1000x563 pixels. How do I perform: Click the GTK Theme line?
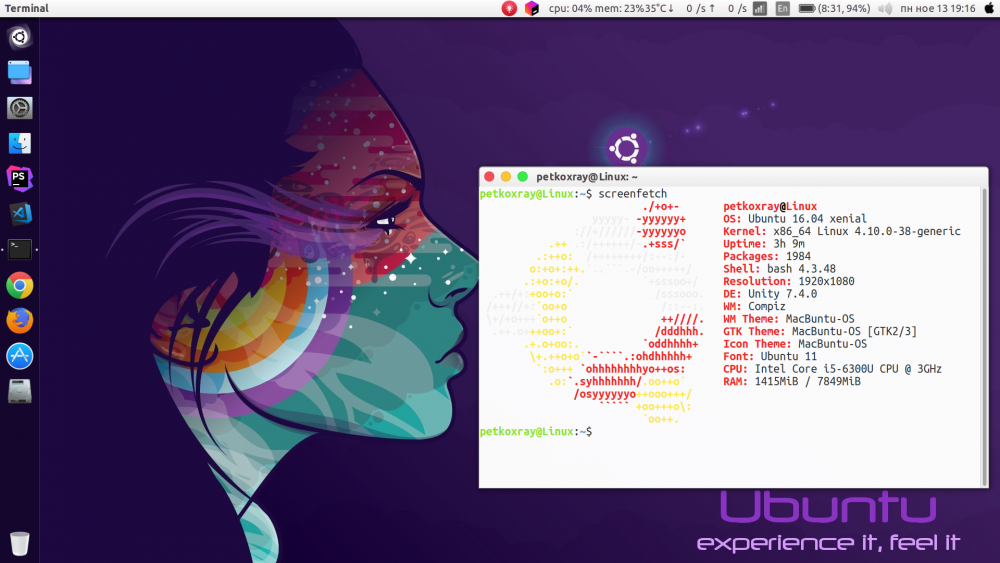point(820,332)
